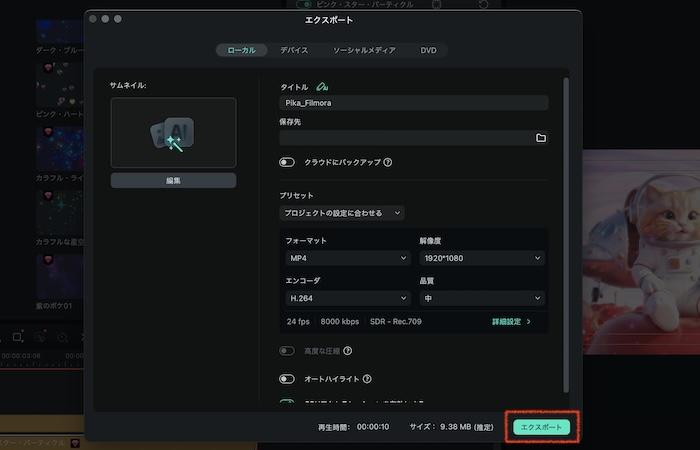Switch to the ソーシャルメディア tab
The height and width of the screenshot is (450, 700).
coord(364,50)
